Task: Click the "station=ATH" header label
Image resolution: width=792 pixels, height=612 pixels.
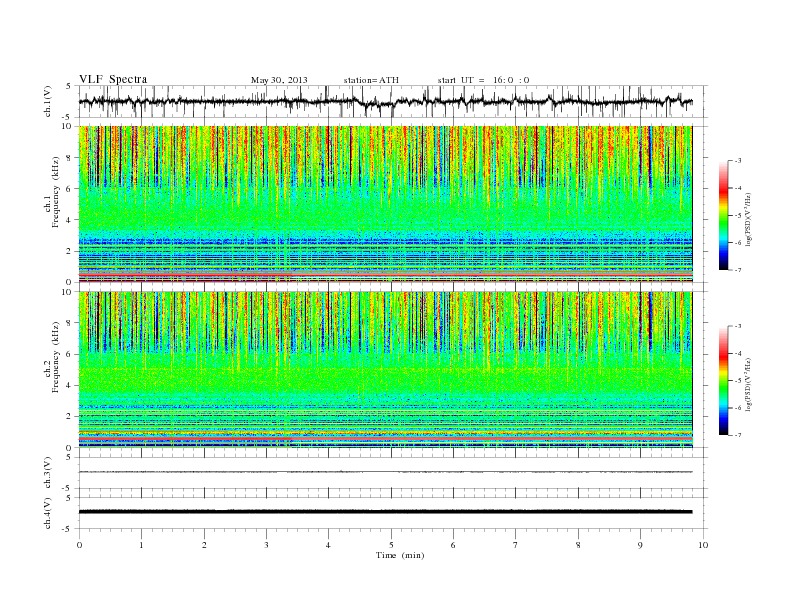Action: click(x=371, y=80)
